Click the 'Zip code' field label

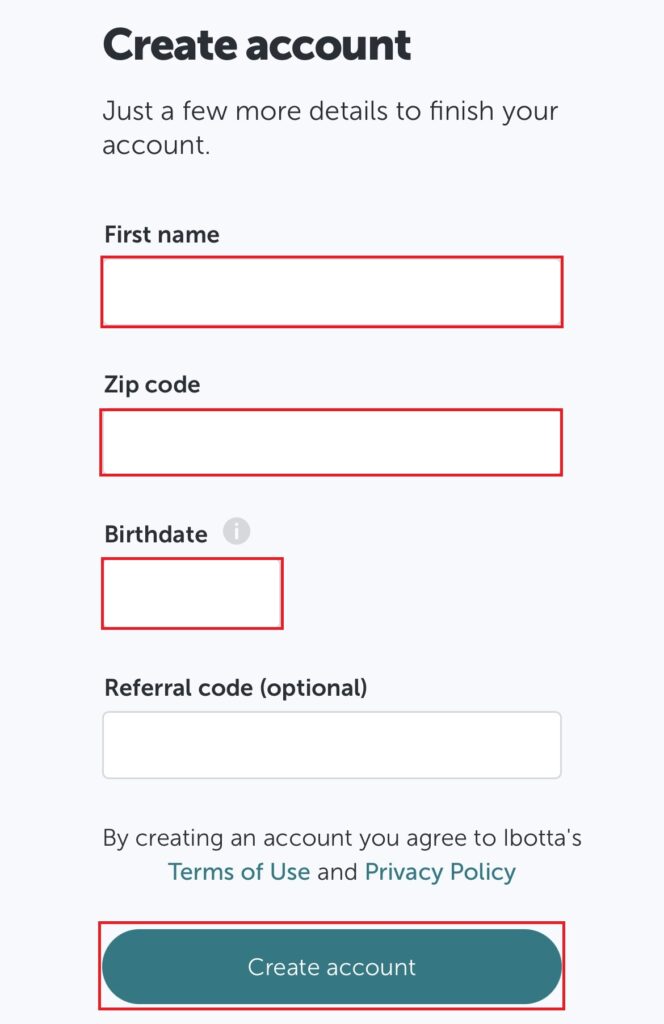[x=152, y=384]
